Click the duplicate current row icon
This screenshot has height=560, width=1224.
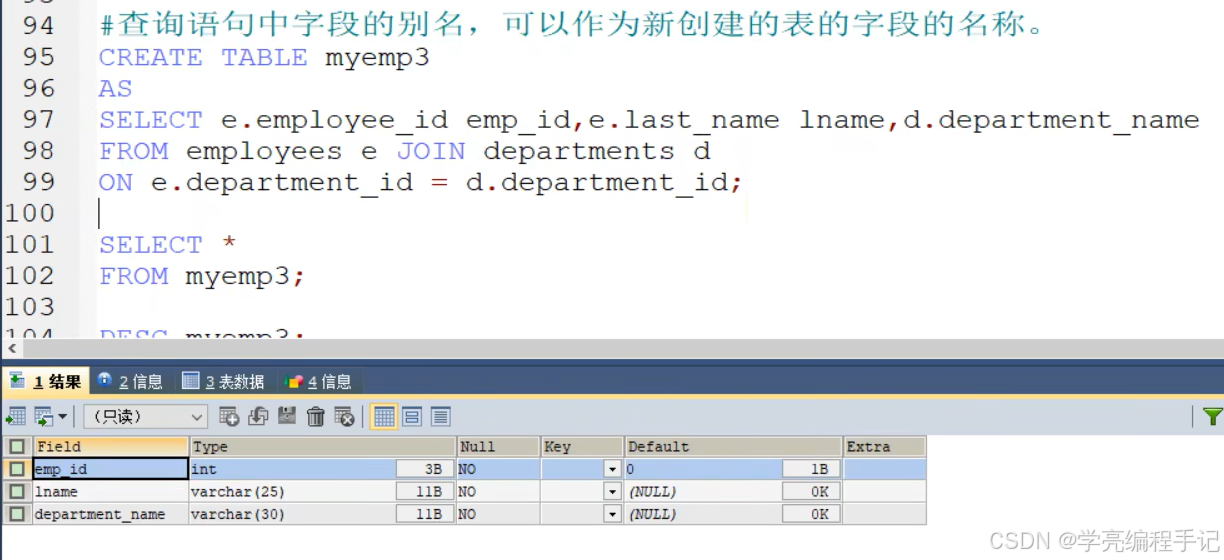[x=258, y=417]
